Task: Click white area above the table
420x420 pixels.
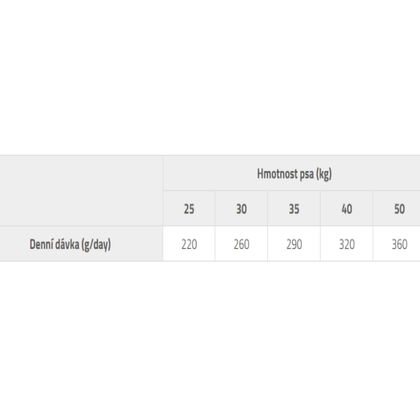Action: [x=210, y=77]
